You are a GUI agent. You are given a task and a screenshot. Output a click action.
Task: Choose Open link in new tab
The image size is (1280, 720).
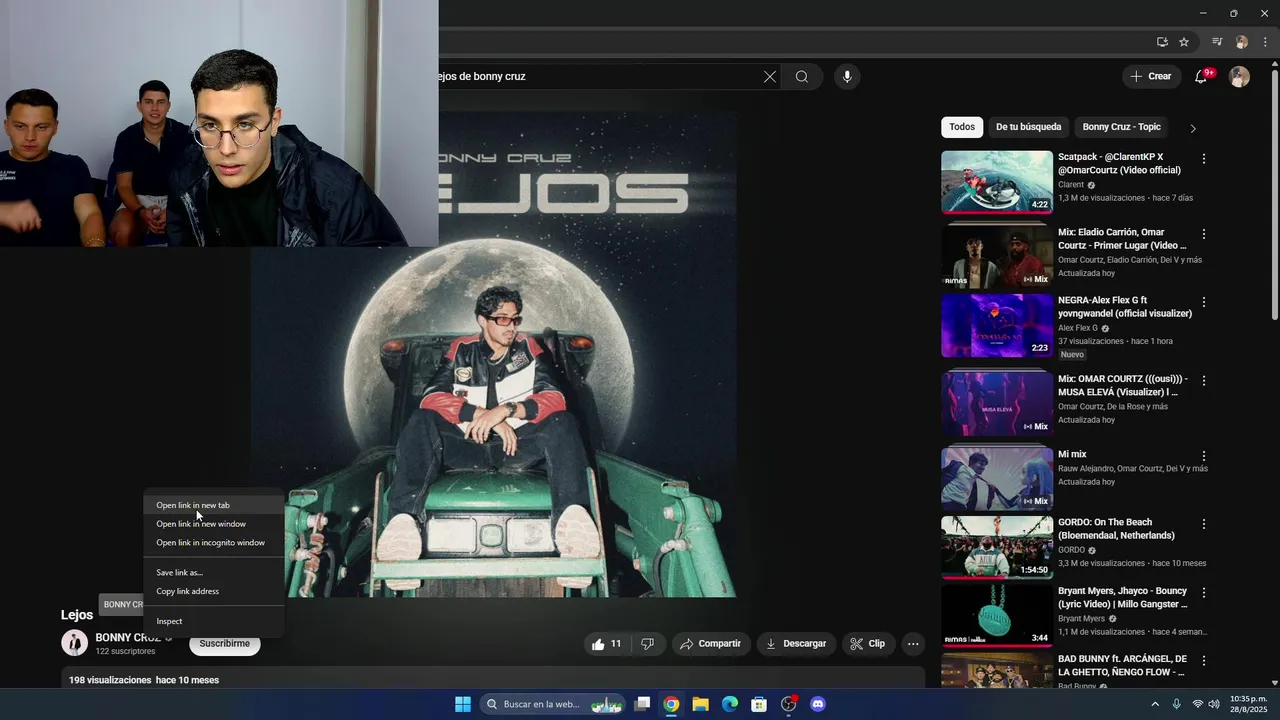pyautogui.click(x=214, y=505)
